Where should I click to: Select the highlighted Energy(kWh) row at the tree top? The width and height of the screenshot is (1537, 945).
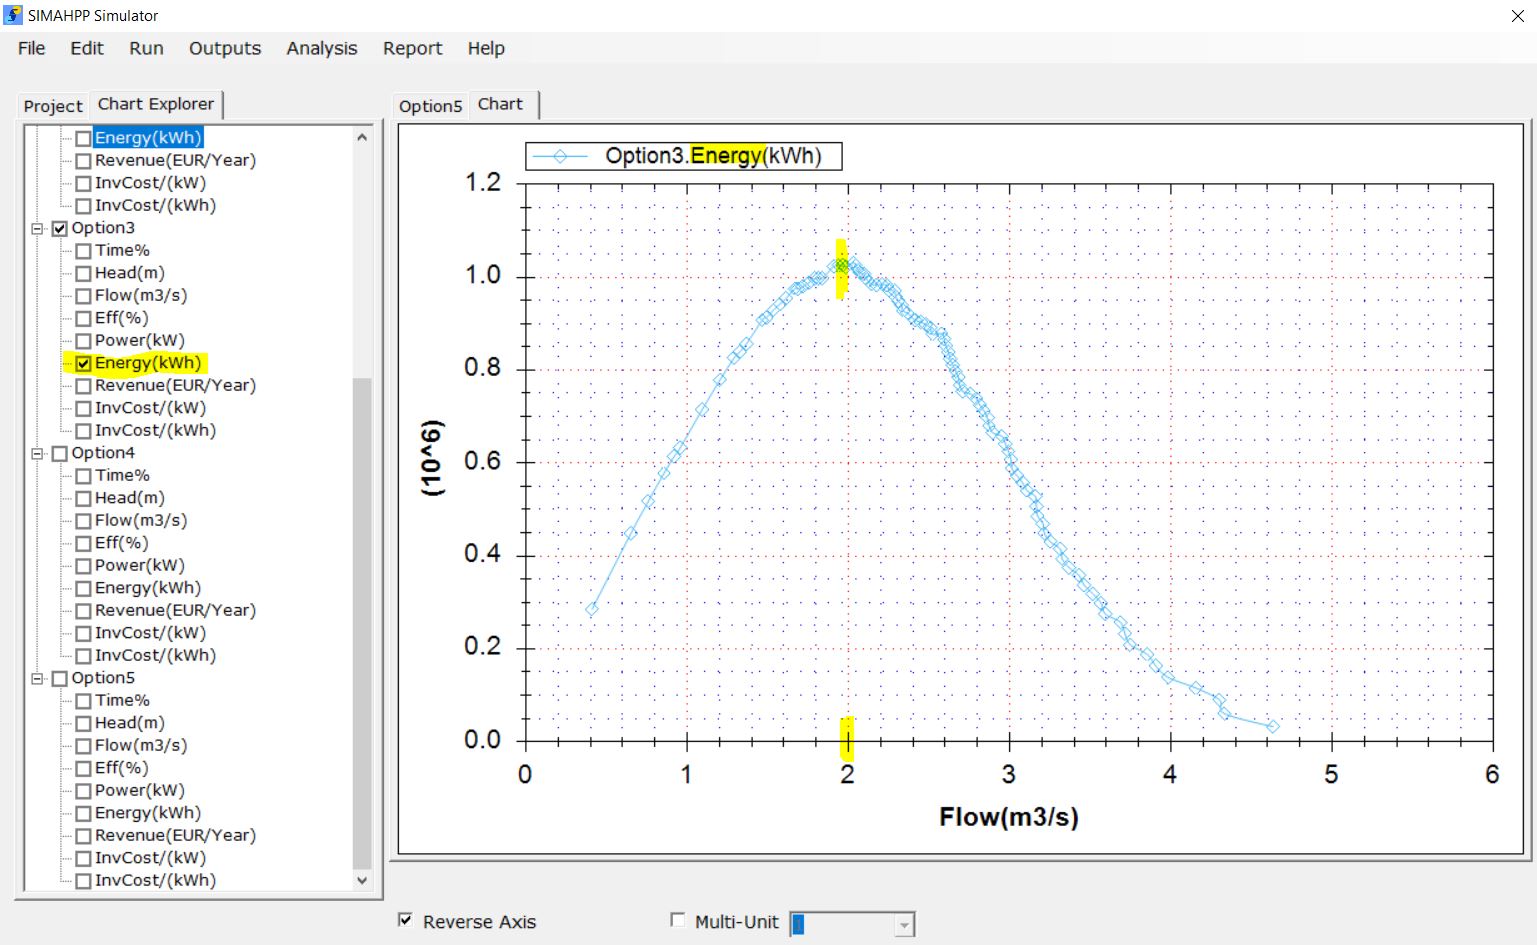(148, 138)
